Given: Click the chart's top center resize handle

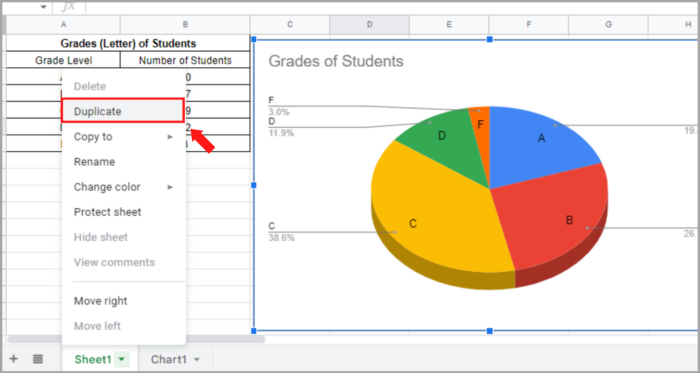Looking at the screenshot, I should pyautogui.click(x=490, y=40).
